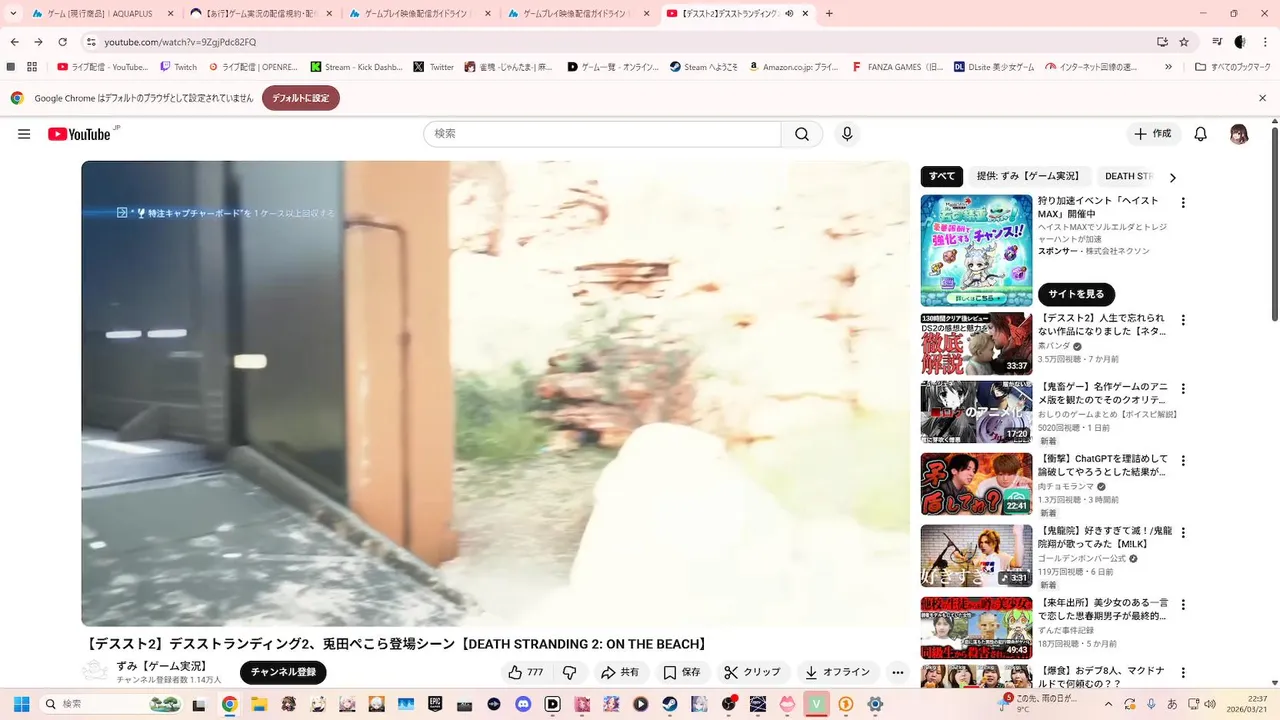Open the ずみ channel avatar
1280x720 pixels.
click(x=95, y=671)
